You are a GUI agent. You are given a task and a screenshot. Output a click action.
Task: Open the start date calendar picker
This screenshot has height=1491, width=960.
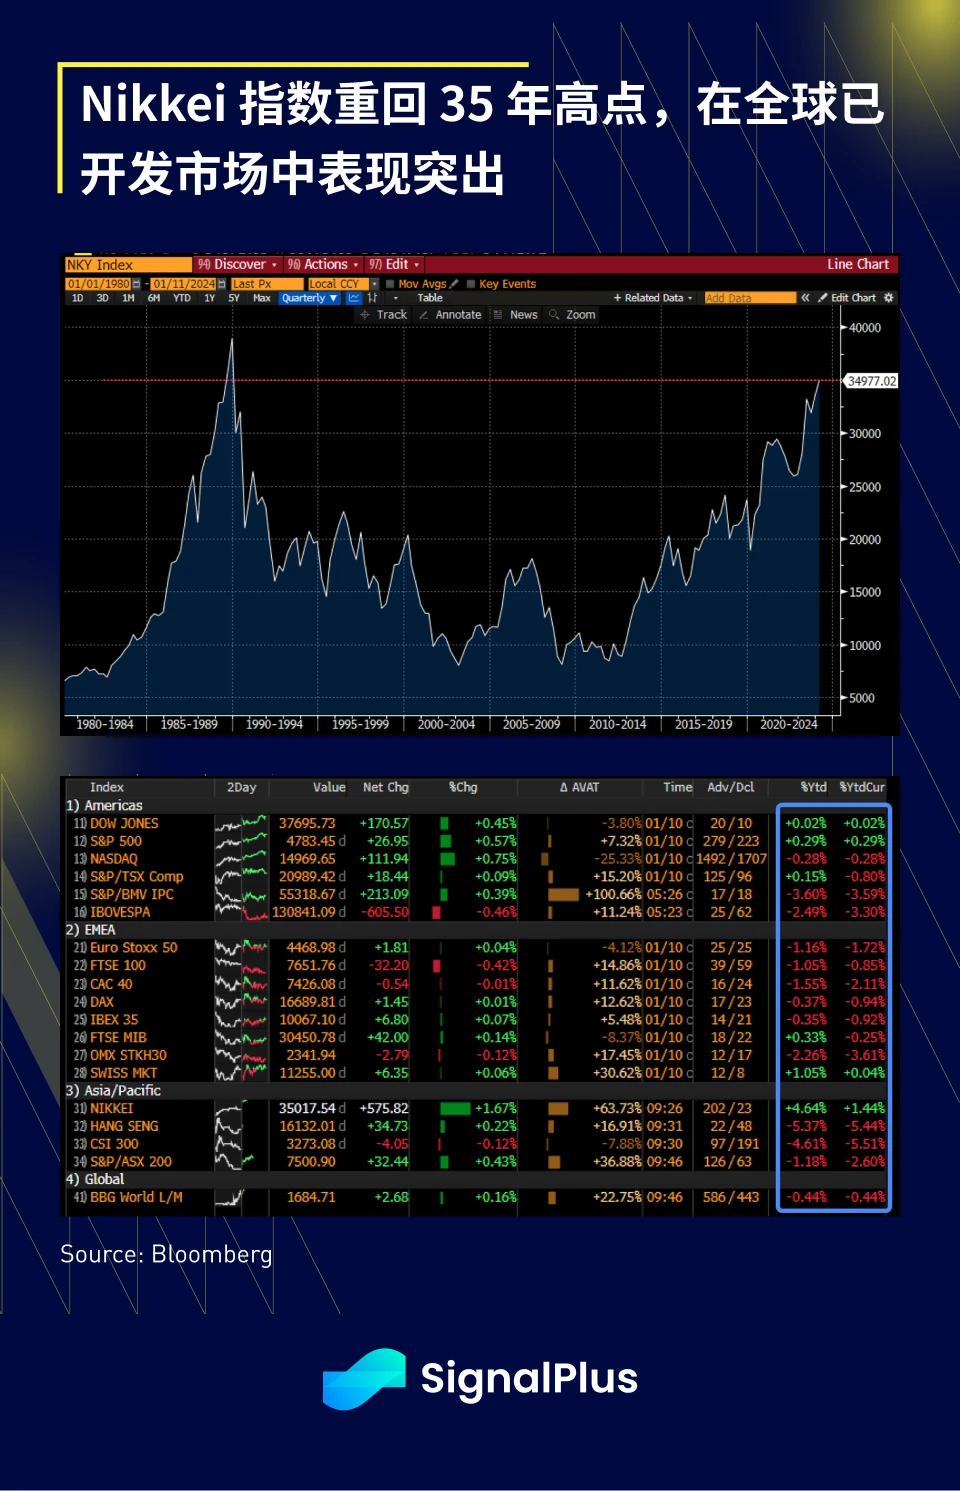[x=137, y=284]
